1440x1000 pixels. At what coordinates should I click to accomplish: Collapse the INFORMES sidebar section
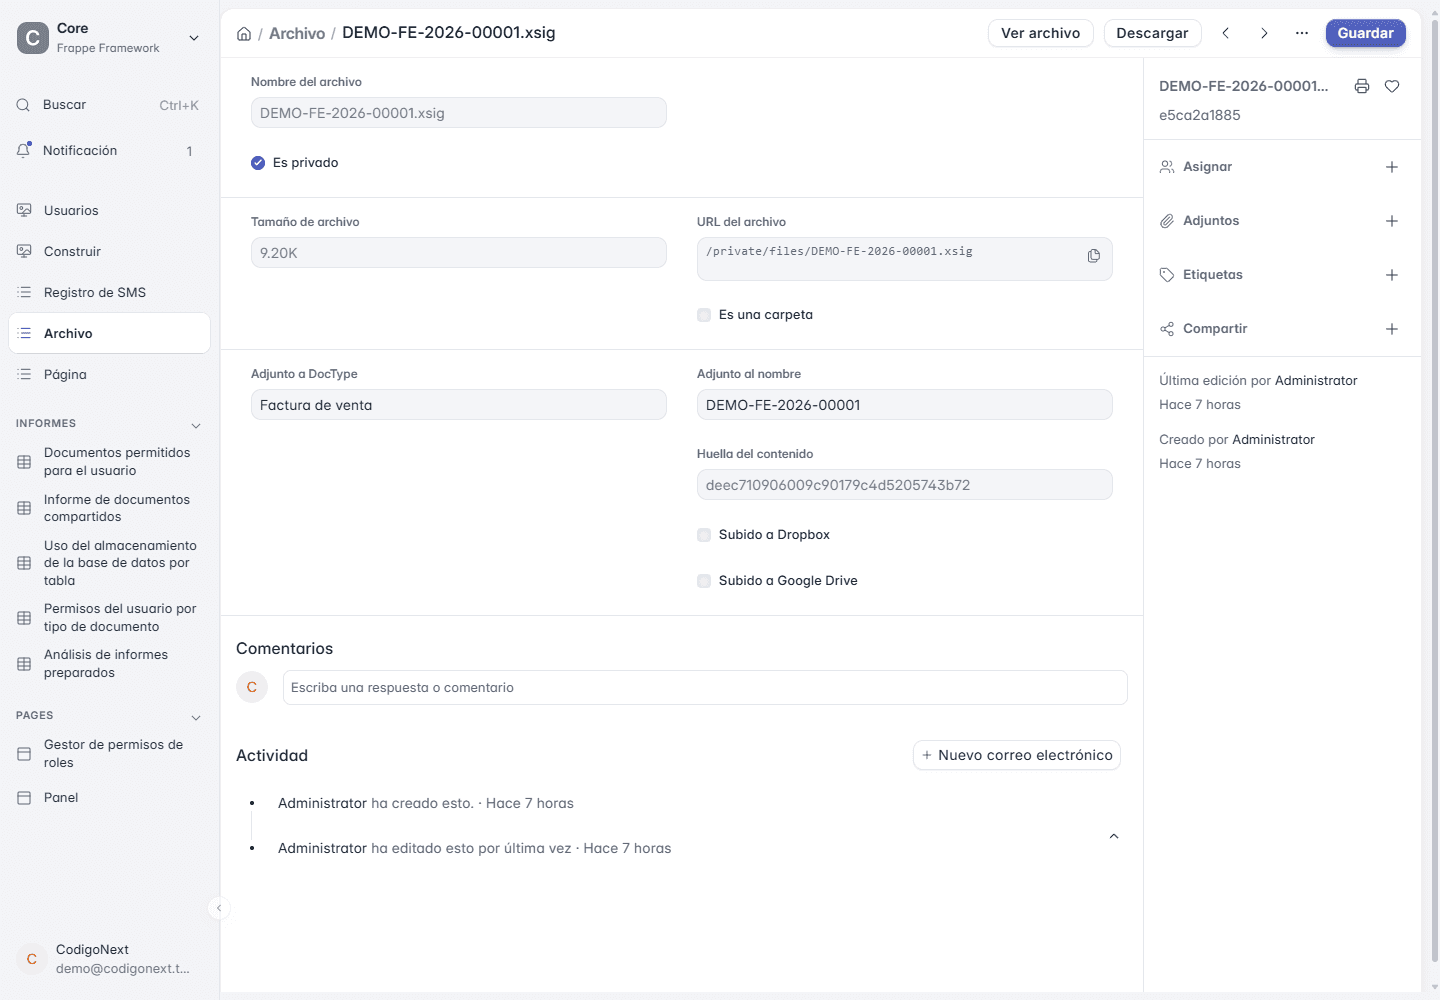pos(196,425)
